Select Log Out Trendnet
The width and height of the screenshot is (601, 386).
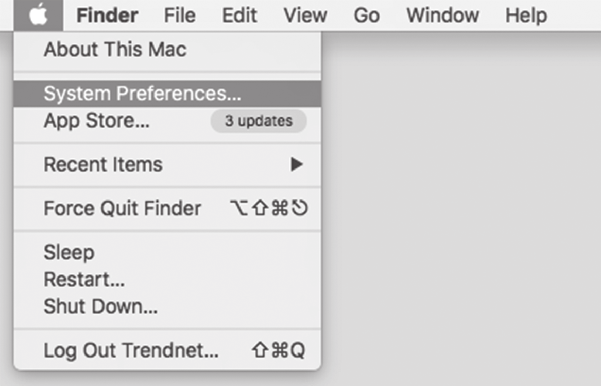click(x=167, y=350)
